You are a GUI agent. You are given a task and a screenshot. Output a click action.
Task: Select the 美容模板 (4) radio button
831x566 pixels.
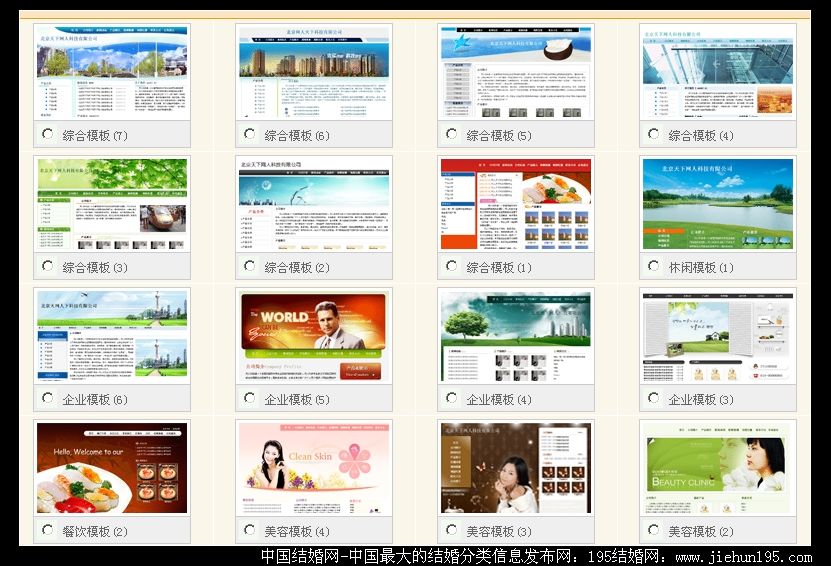click(249, 530)
